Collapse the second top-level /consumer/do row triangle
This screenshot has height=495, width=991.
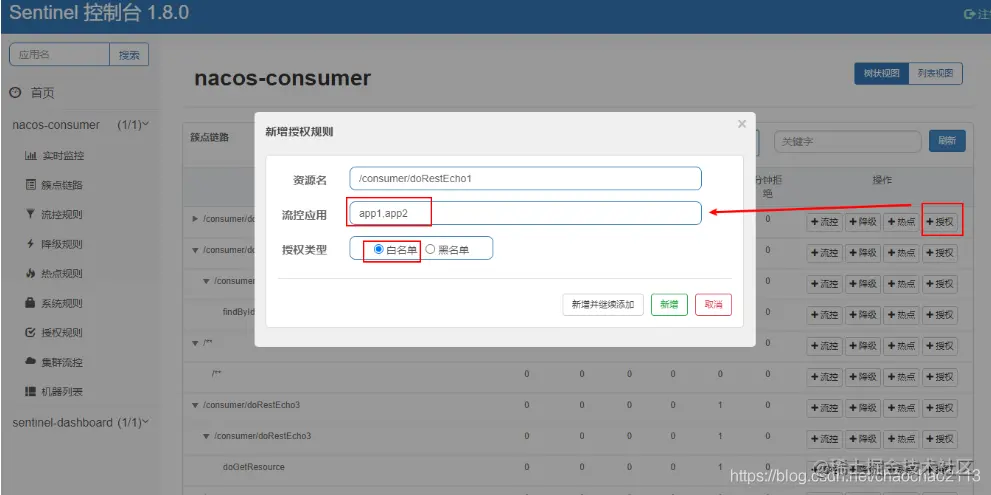pos(195,250)
